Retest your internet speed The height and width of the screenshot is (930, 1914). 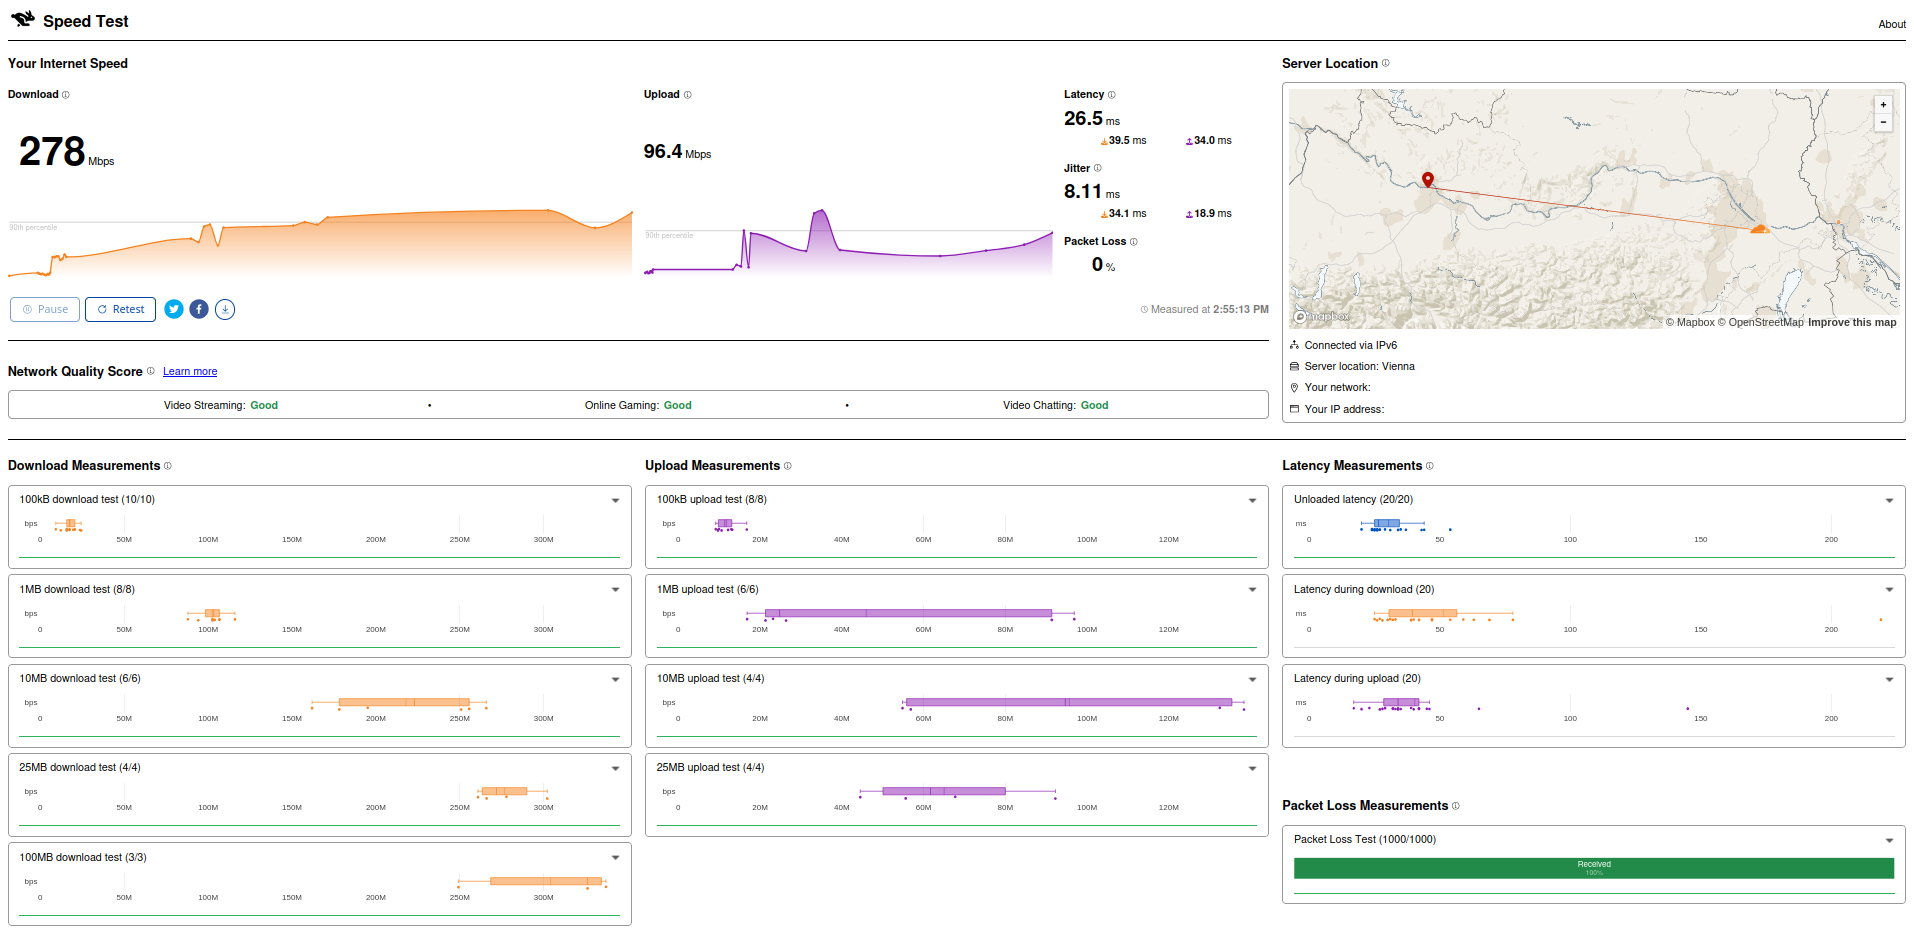[120, 309]
